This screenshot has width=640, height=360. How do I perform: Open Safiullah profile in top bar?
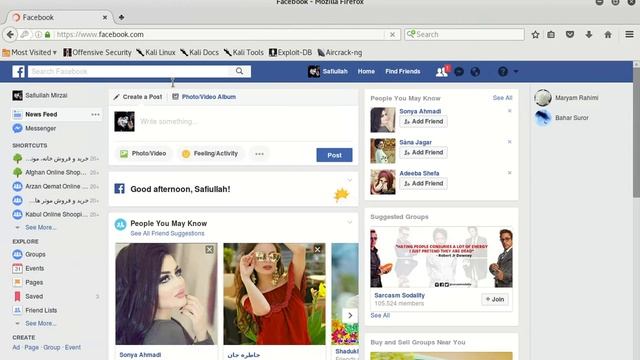point(328,71)
